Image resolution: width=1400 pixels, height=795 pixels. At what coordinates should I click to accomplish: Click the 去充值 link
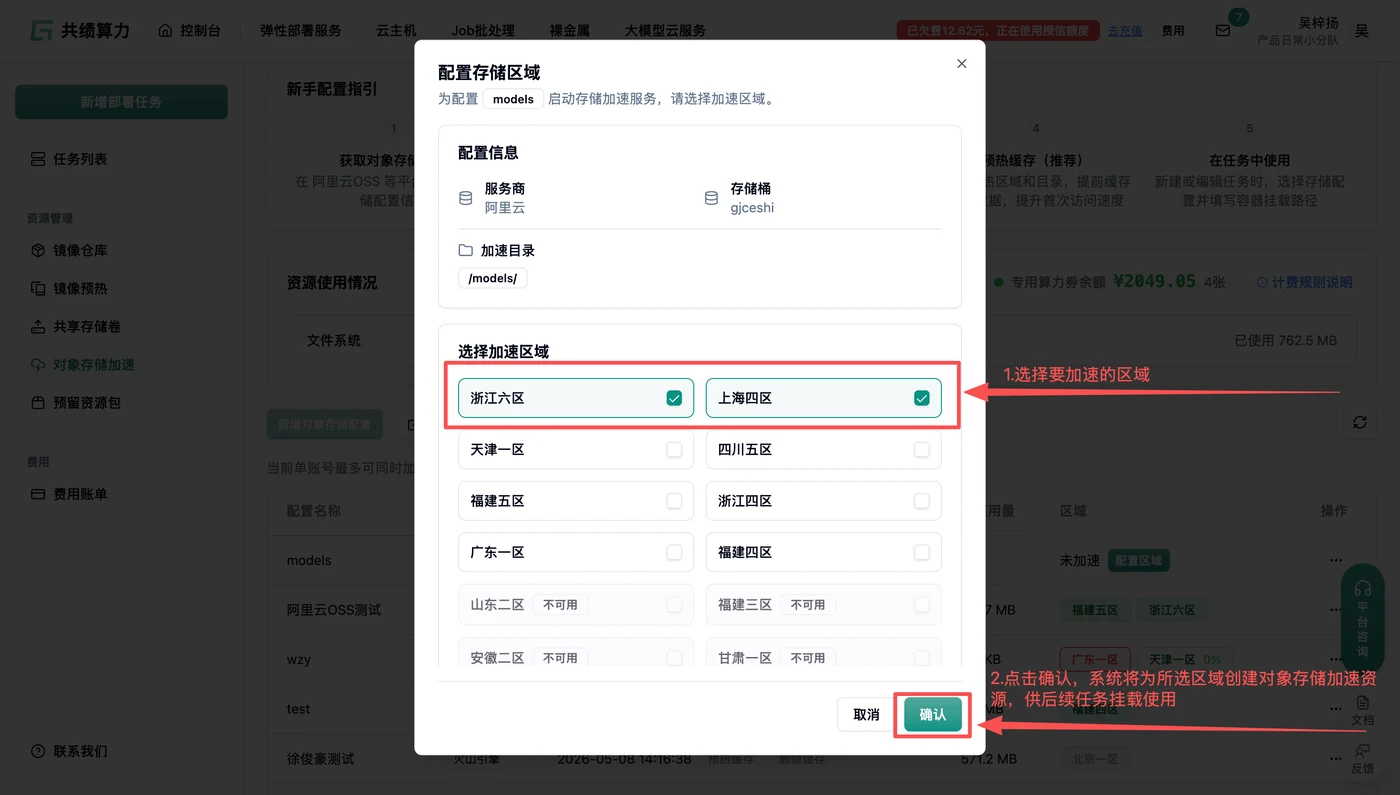(1125, 31)
